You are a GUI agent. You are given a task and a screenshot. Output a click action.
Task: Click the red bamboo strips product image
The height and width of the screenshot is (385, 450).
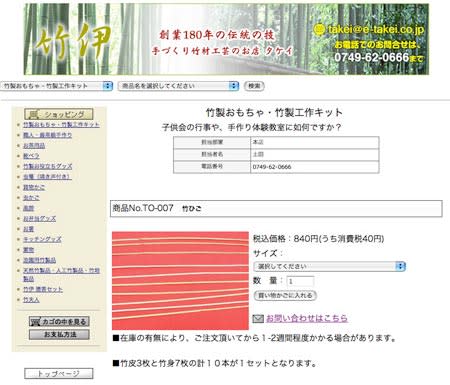pyautogui.click(x=180, y=280)
